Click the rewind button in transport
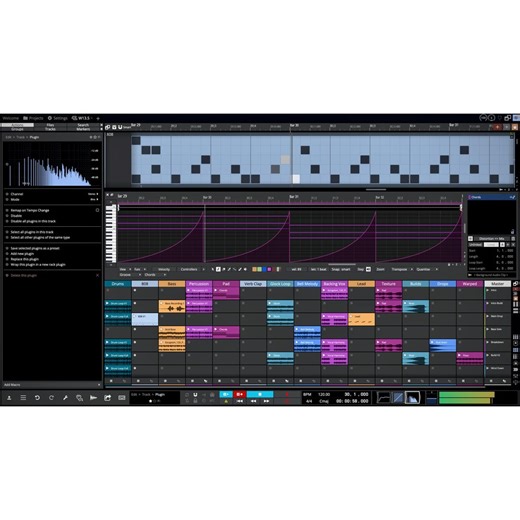The width and height of the screenshot is (520, 520). point(253,401)
